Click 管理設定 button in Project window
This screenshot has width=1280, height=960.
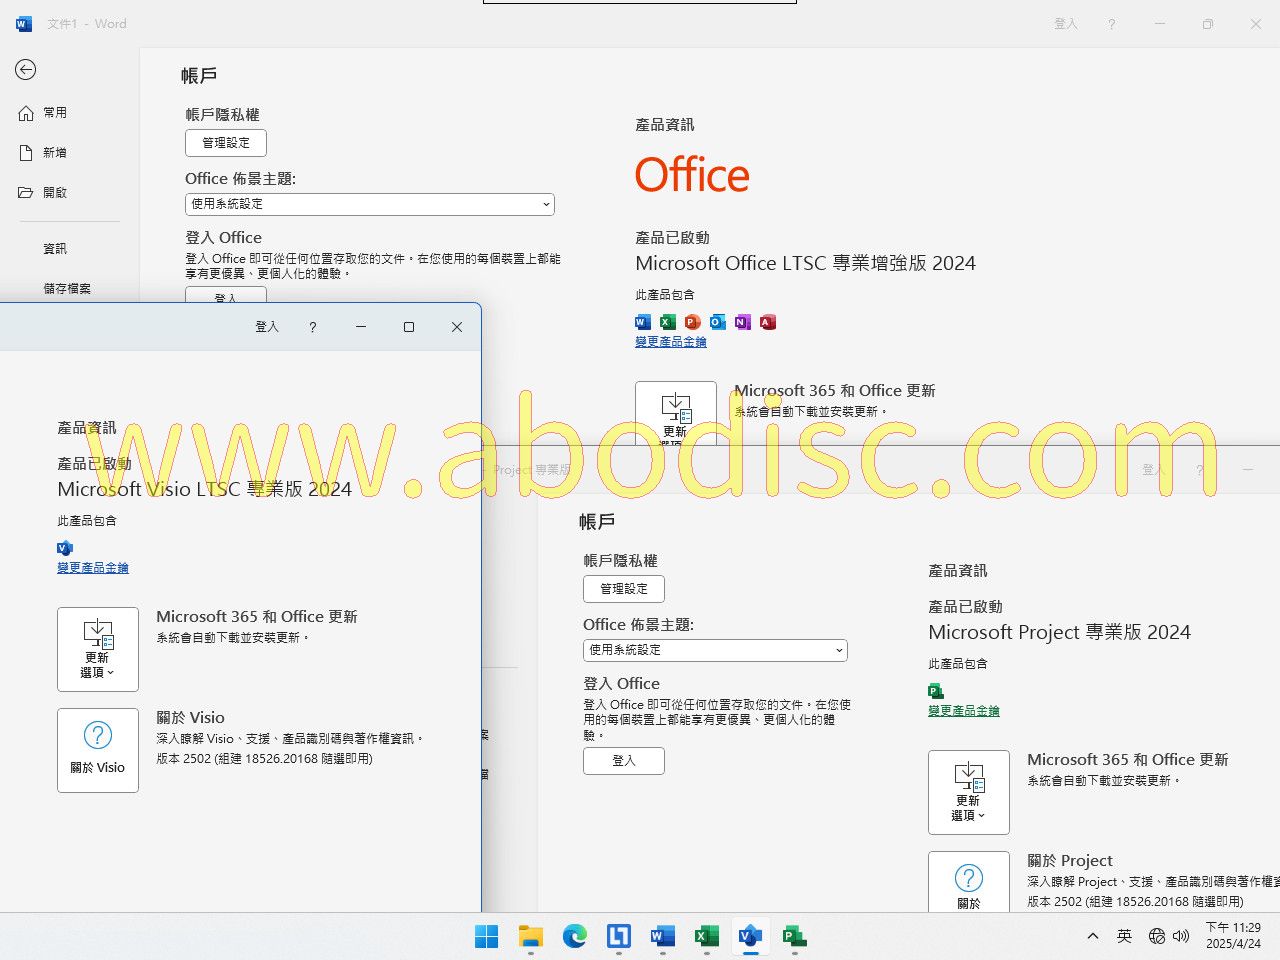pos(624,589)
